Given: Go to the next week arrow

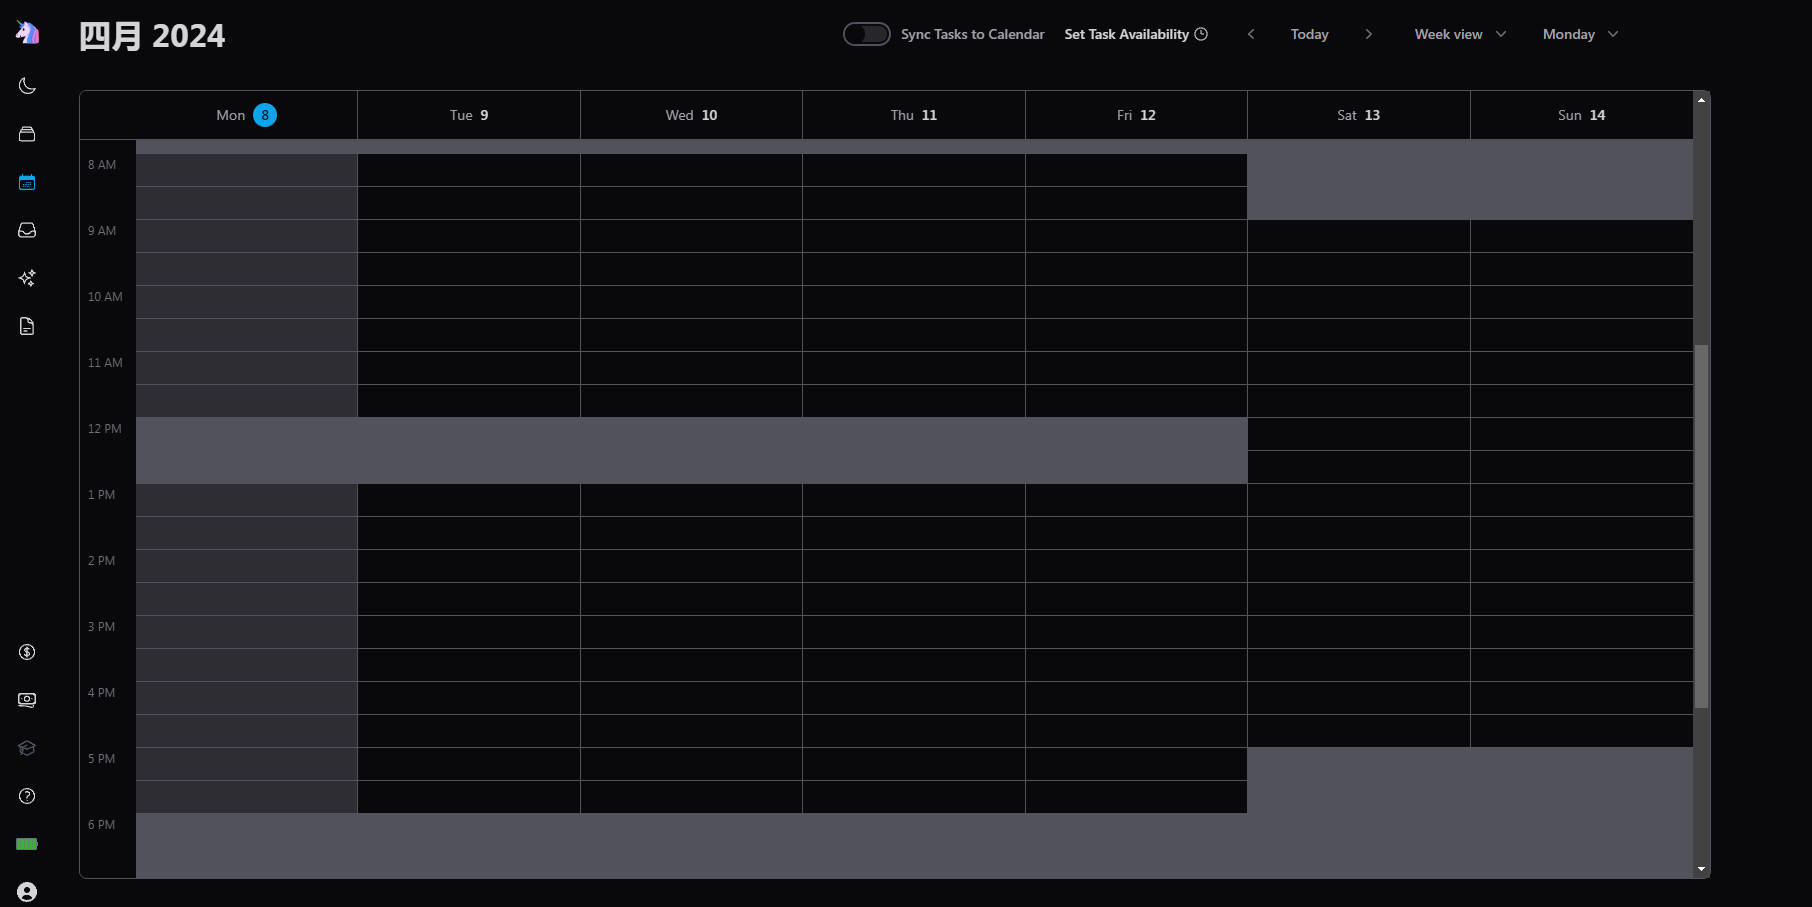Looking at the screenshot, I should (x=1368, y=34).
